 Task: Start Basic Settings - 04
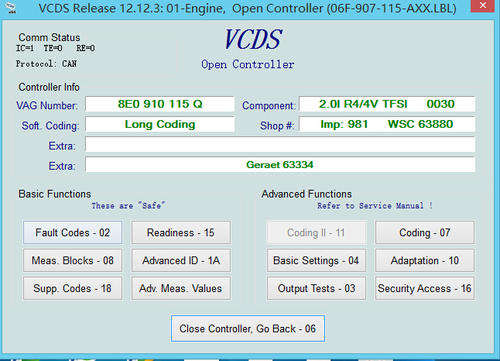point(316,260)
